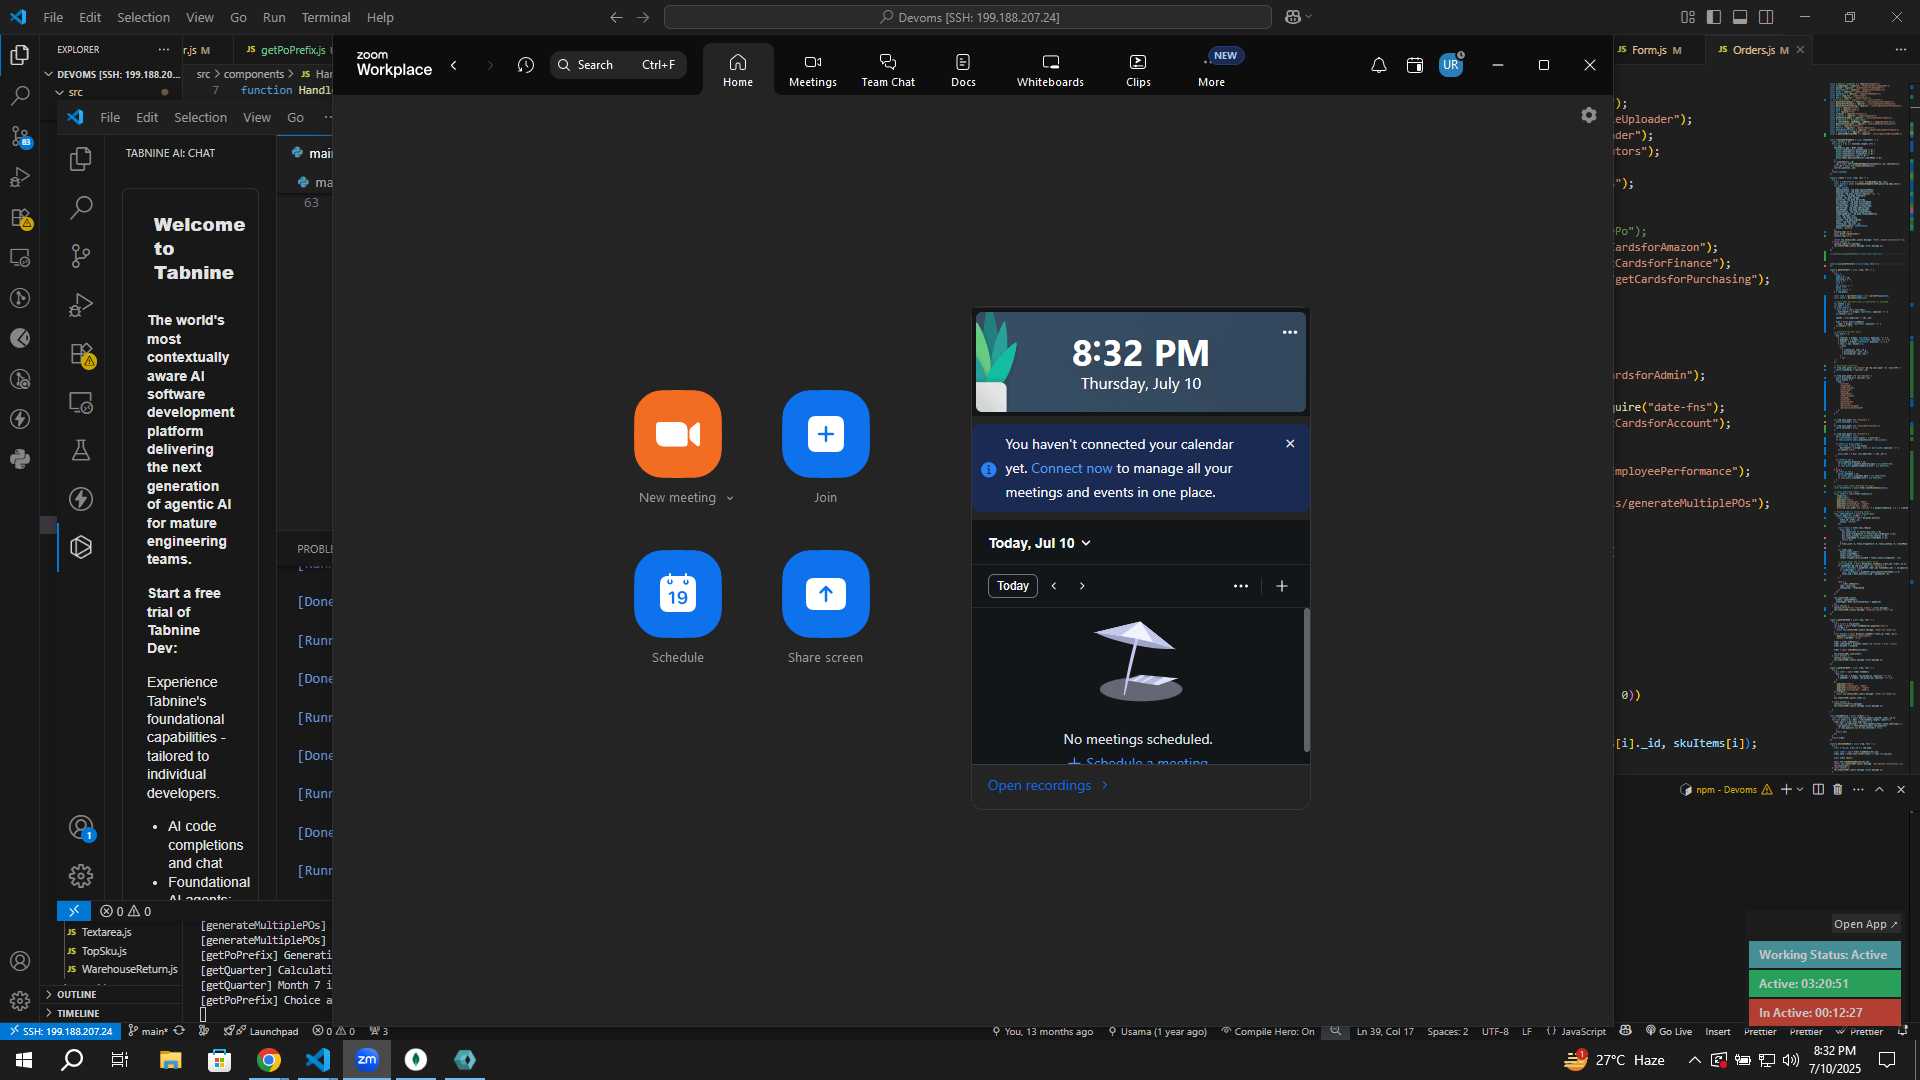Open Zoom history clock icon

point(526,65)
